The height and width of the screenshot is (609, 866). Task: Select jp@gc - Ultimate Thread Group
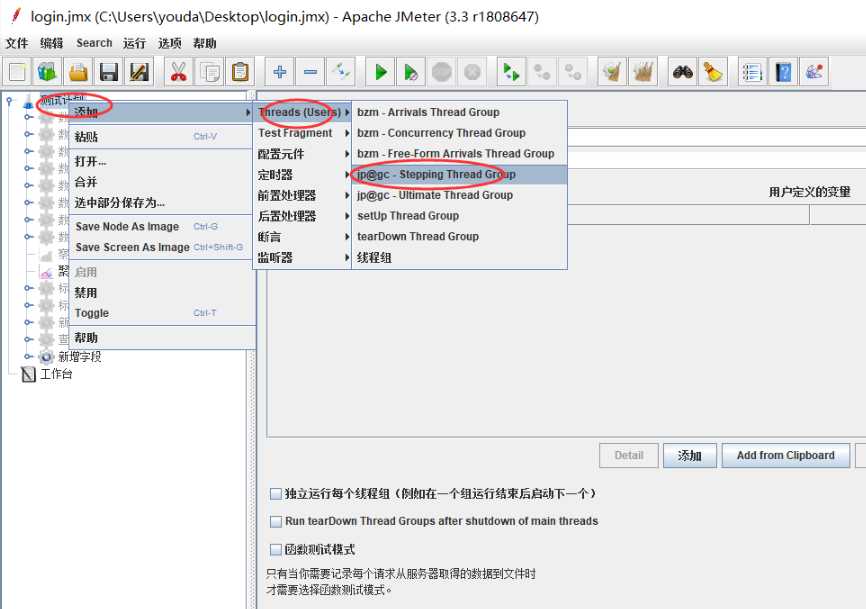coord(460,195)
